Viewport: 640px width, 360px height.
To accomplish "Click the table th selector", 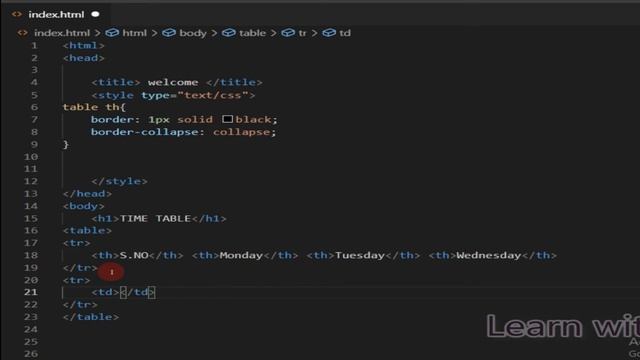I will 91,107.
